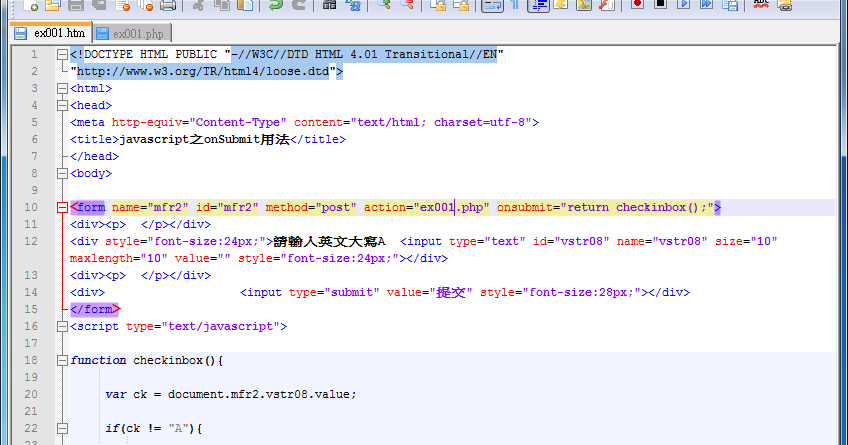This screenshot has width=848, height=445.
Task: Click the maxlength="10" attribute text
Action: pos(118,258)
